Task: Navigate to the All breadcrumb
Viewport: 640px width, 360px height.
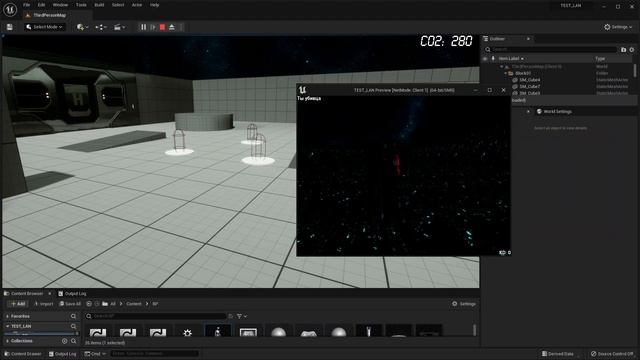Action: 113,304
